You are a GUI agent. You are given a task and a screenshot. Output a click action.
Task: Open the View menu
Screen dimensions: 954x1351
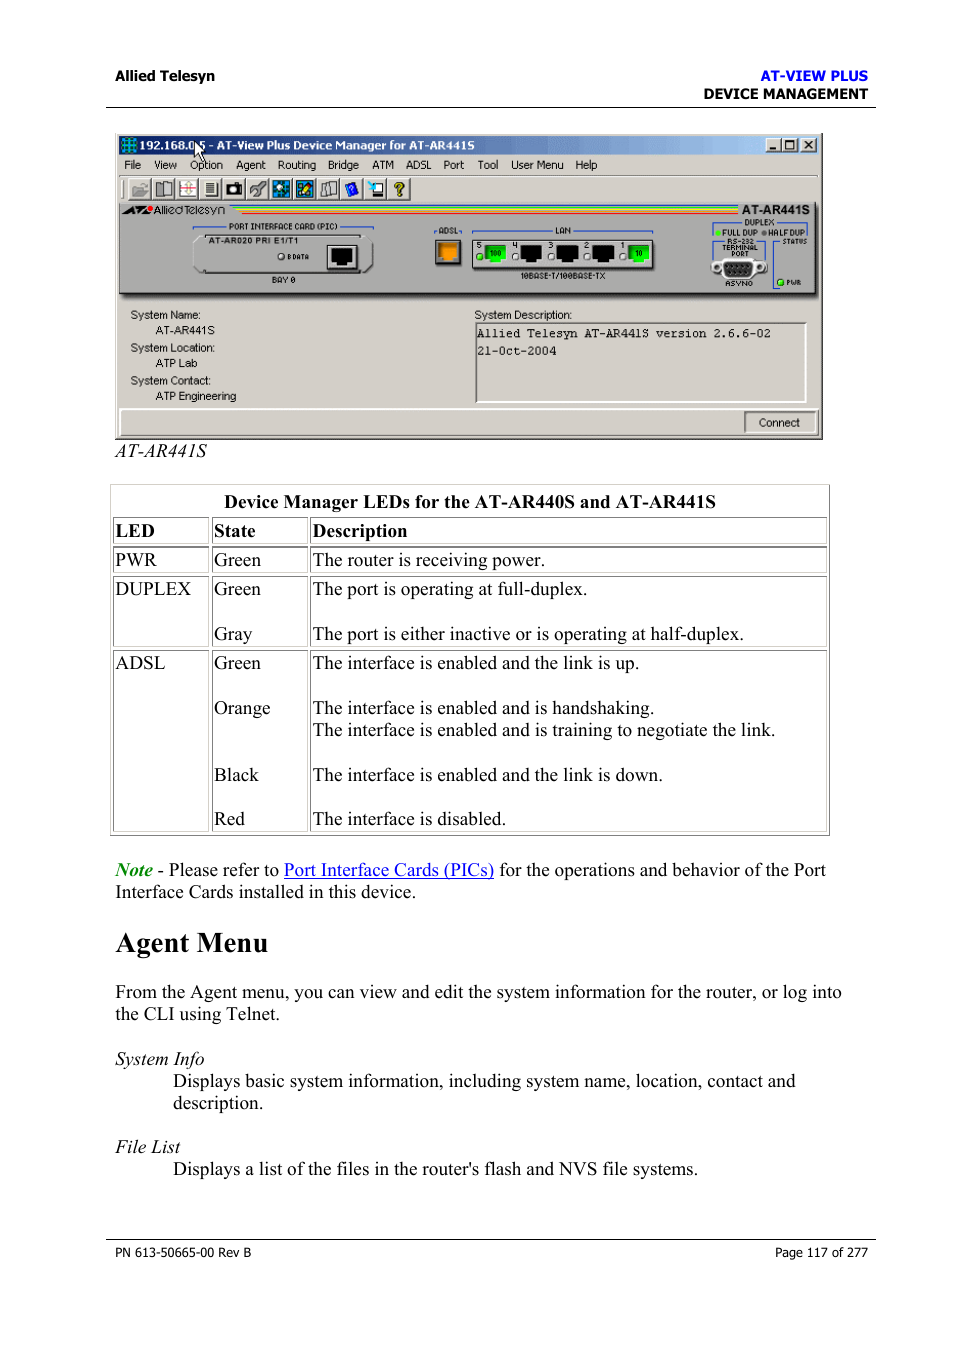[165, 165]
